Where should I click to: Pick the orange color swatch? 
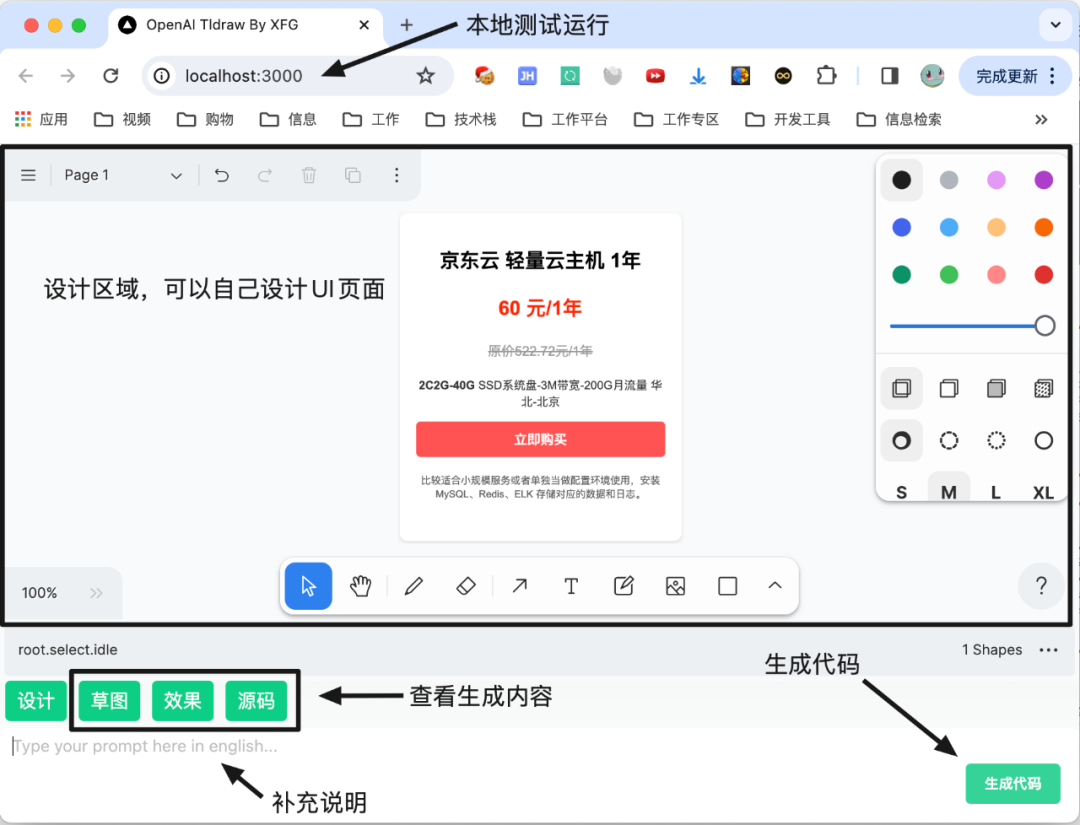[x=1044, y=227]
